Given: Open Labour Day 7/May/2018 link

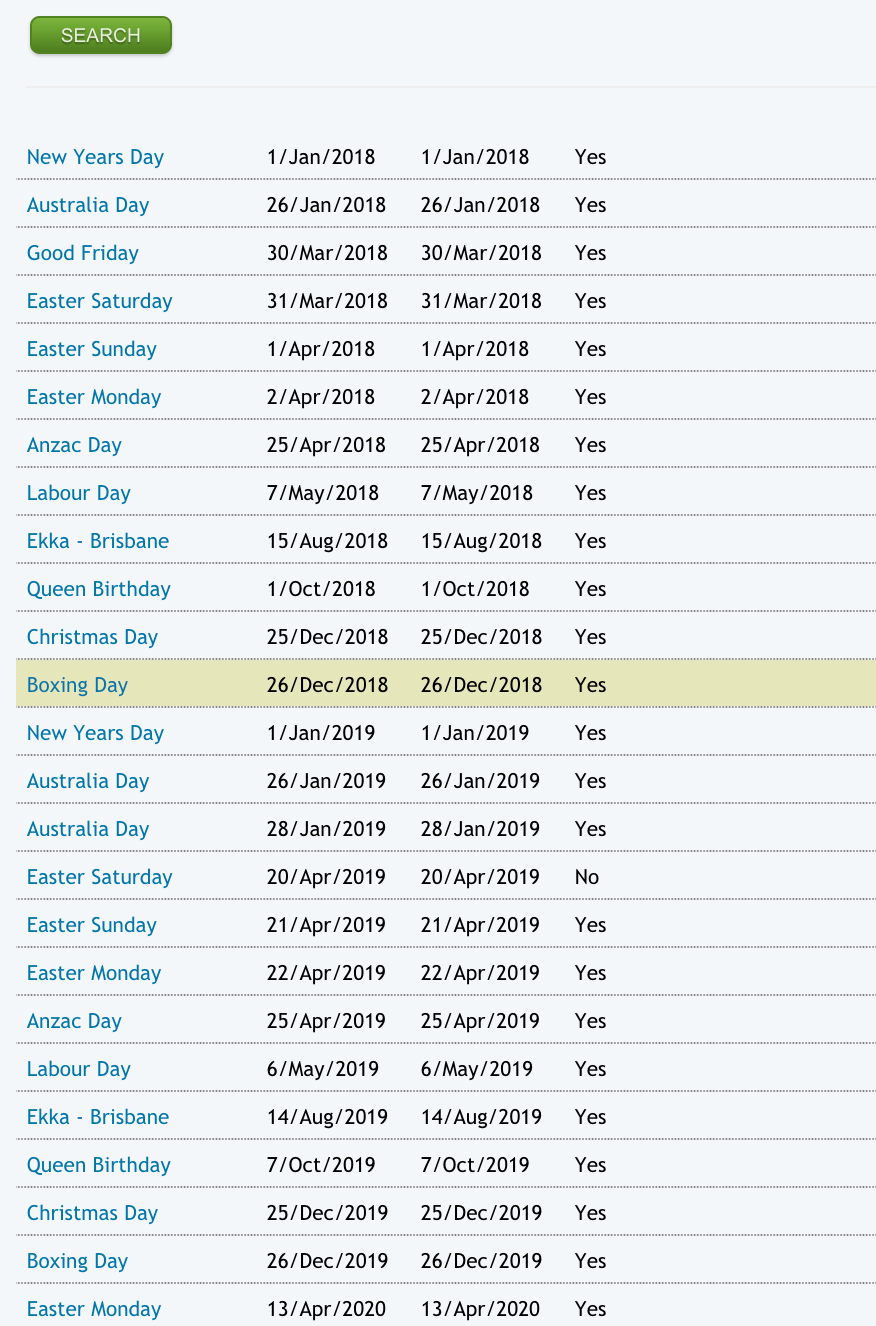Looking at the screenshot, I should [79, 493].
